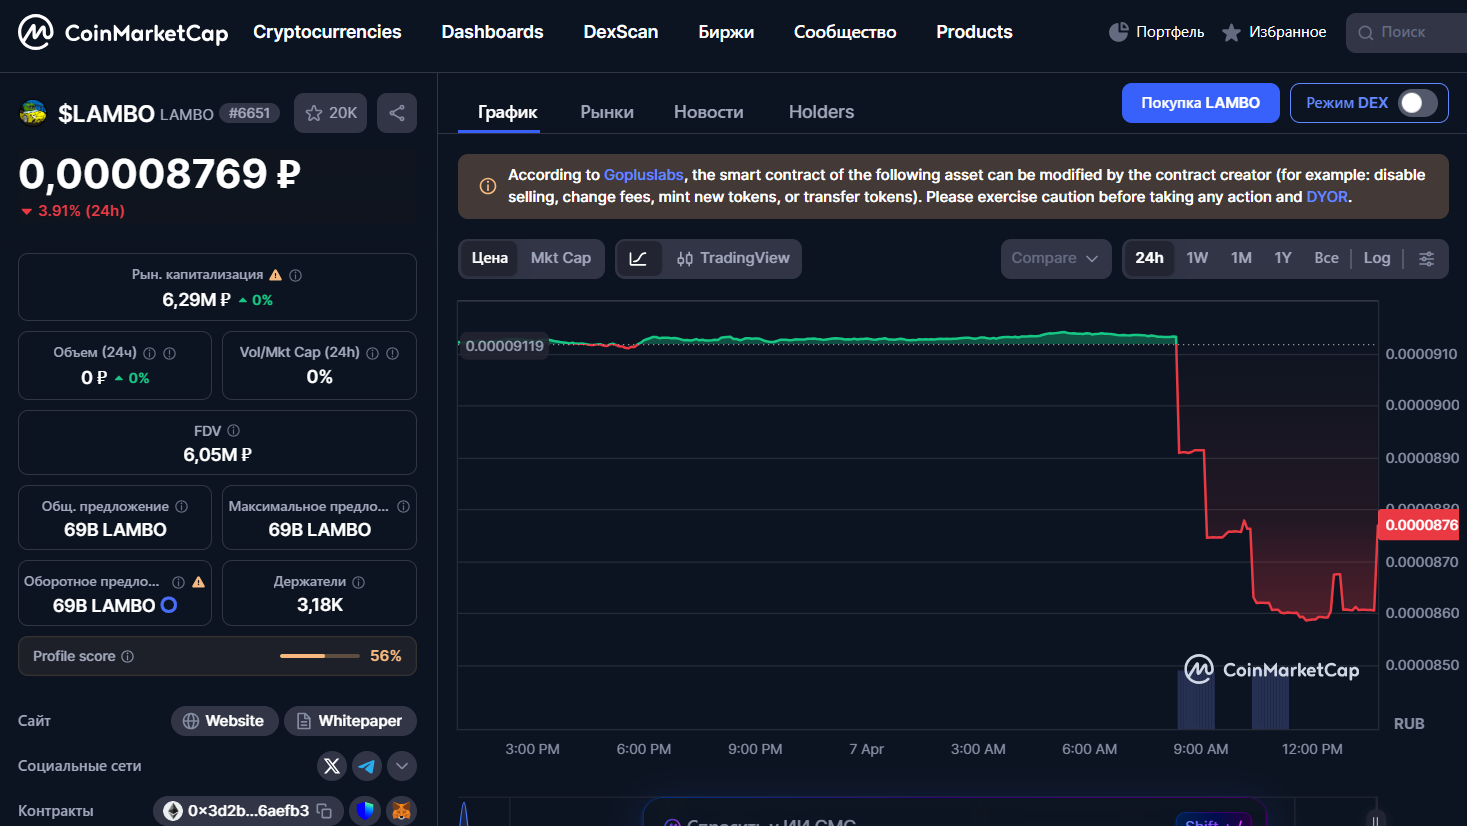Open the Dashboards menu

pyautogui.click(x=493, y=32)
